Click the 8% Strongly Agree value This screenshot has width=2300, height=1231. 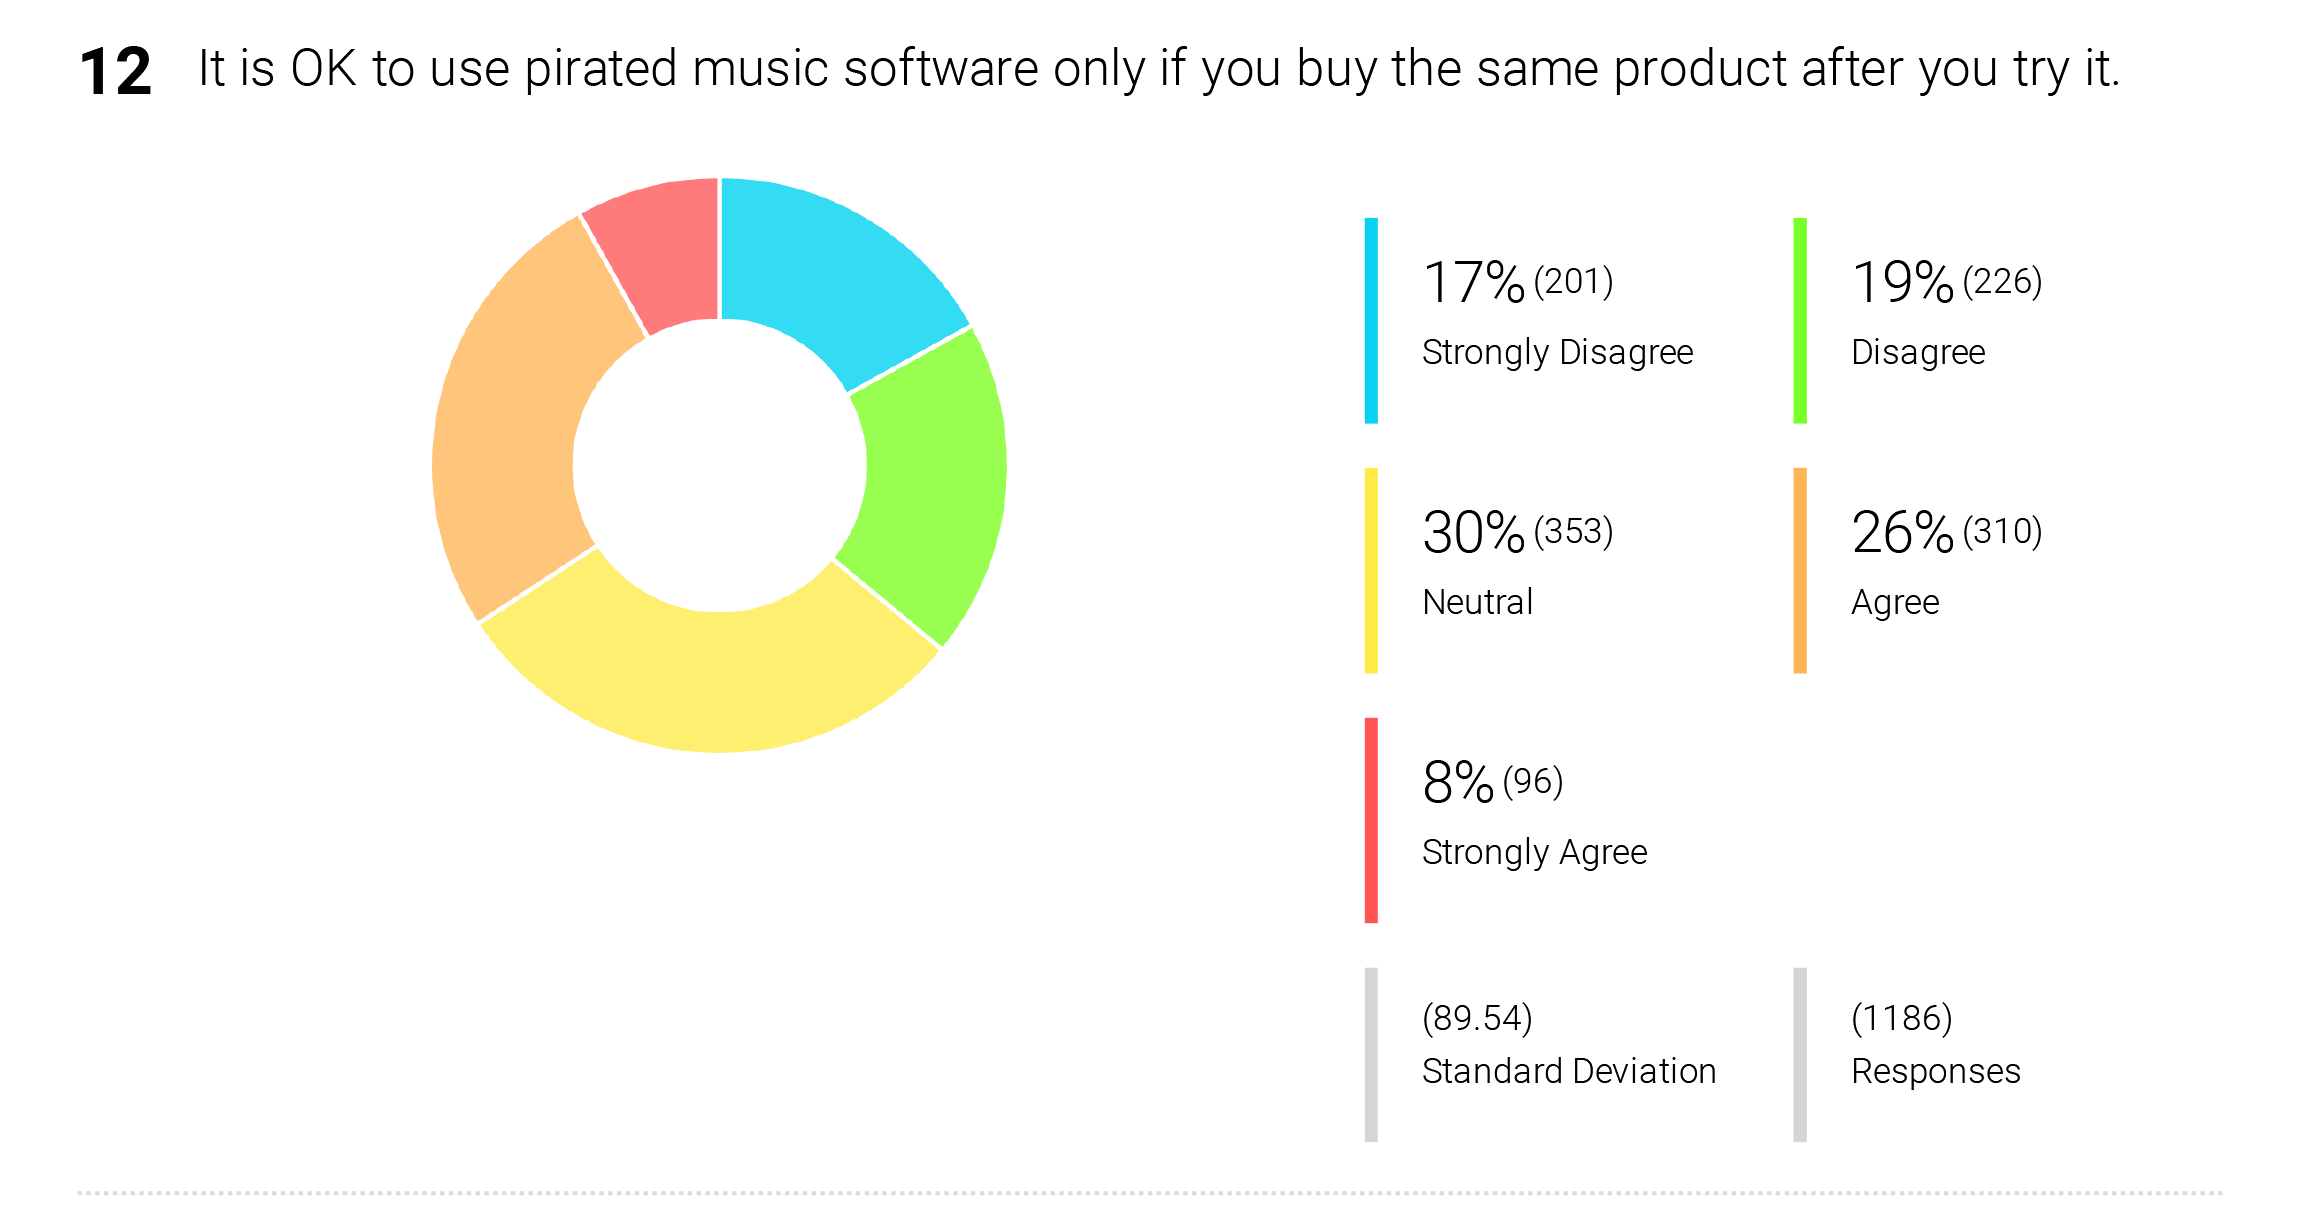(1458, 782)
